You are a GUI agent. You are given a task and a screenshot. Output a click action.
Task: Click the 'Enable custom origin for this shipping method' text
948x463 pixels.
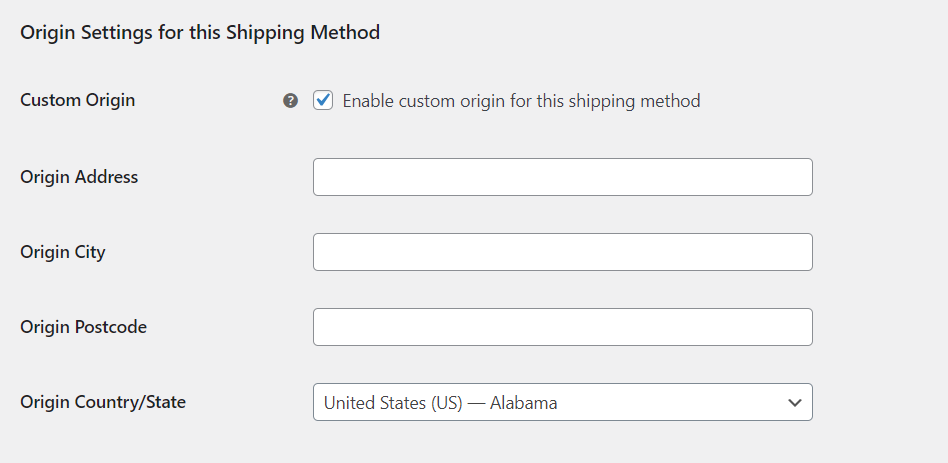point(521,101)
